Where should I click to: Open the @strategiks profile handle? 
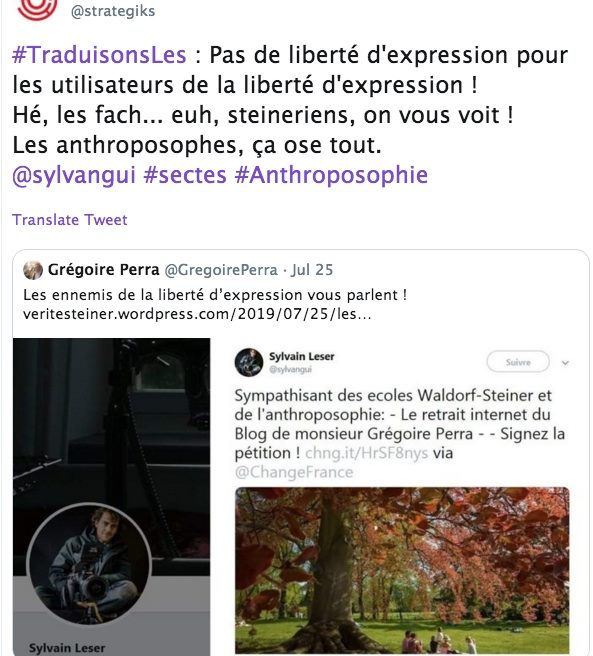click(x=113, y=11)
